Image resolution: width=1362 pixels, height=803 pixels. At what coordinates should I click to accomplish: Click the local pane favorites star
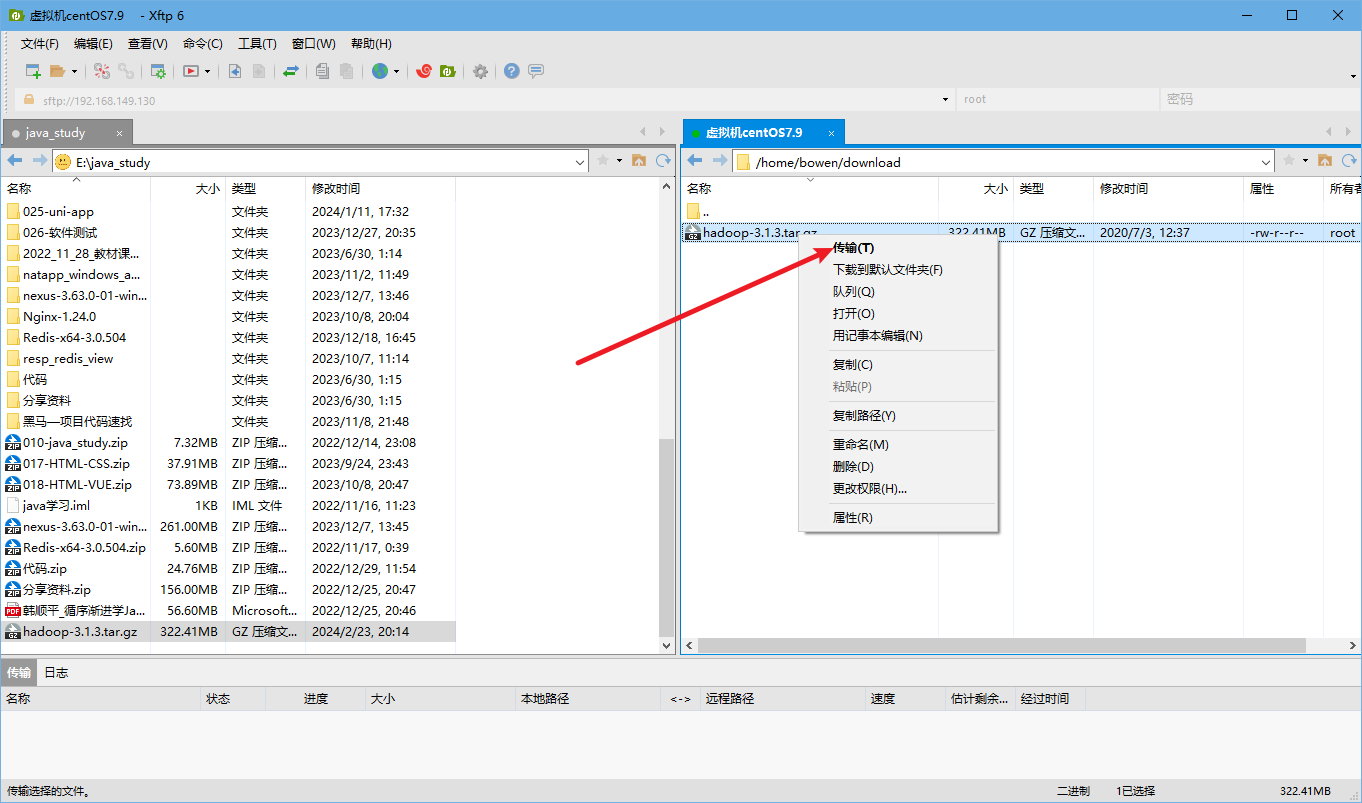[x=603, y=161]
